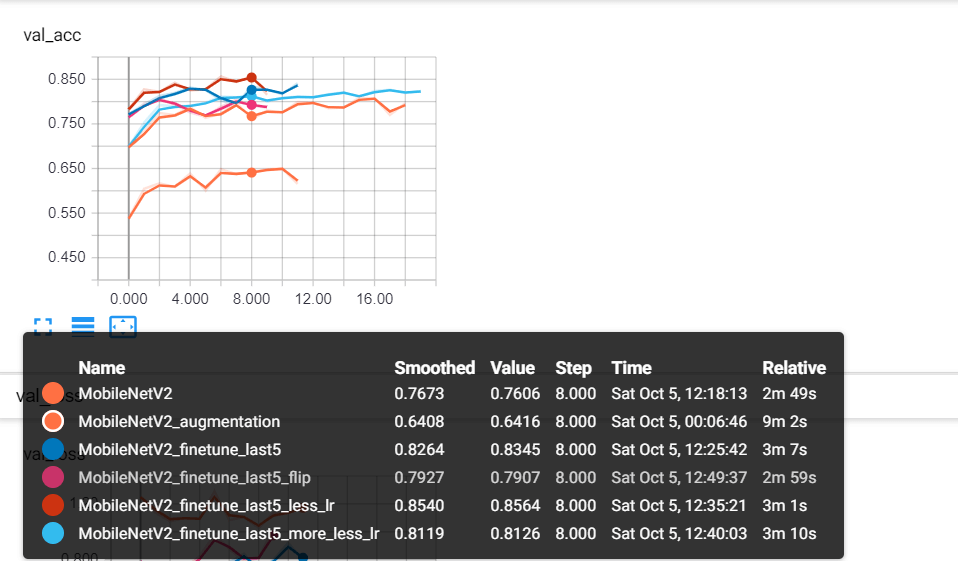Click the MobileNetV2 orange color circle
The image size is (958, 561).
(53, 394)
